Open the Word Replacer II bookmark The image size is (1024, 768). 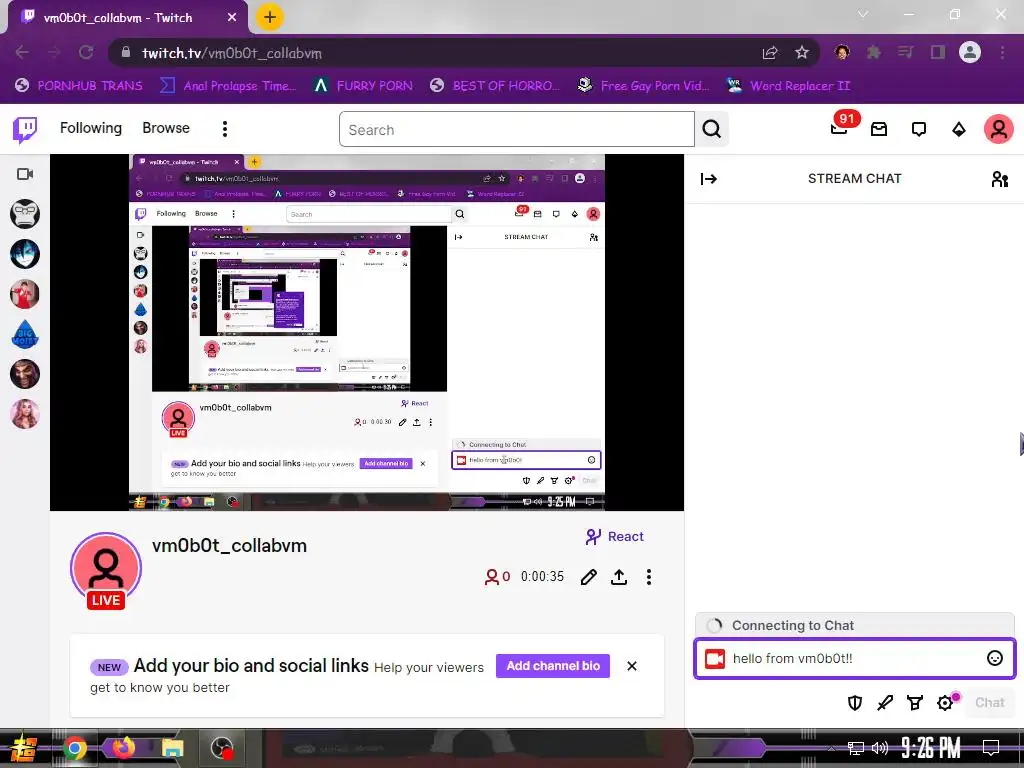click(788, 86)
